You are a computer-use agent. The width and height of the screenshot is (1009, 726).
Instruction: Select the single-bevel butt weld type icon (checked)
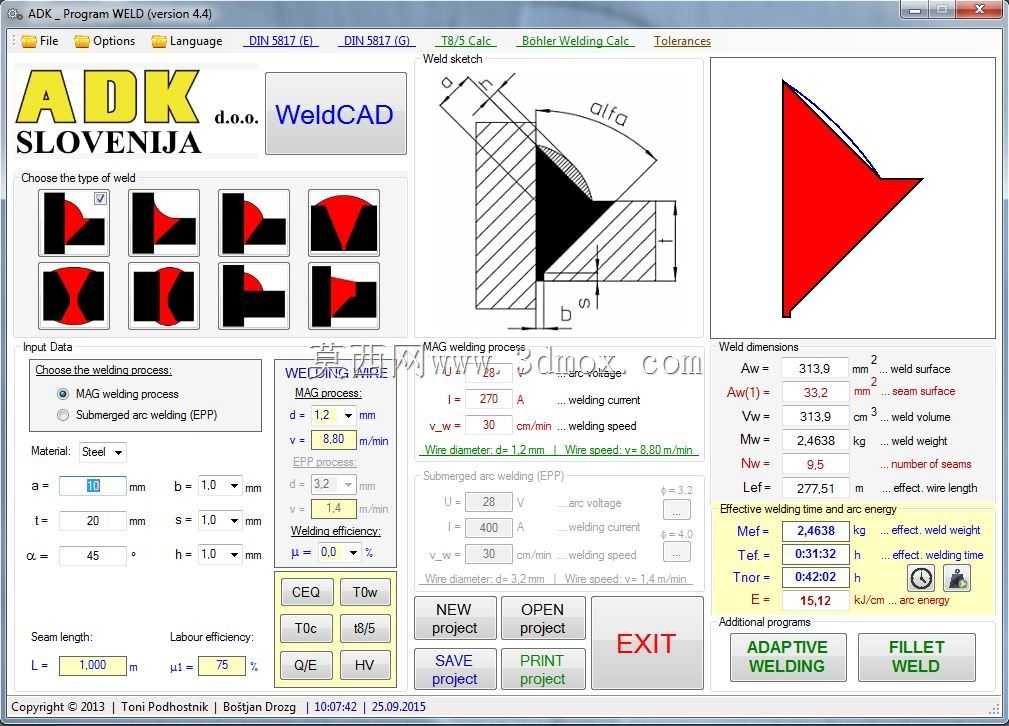74,223
